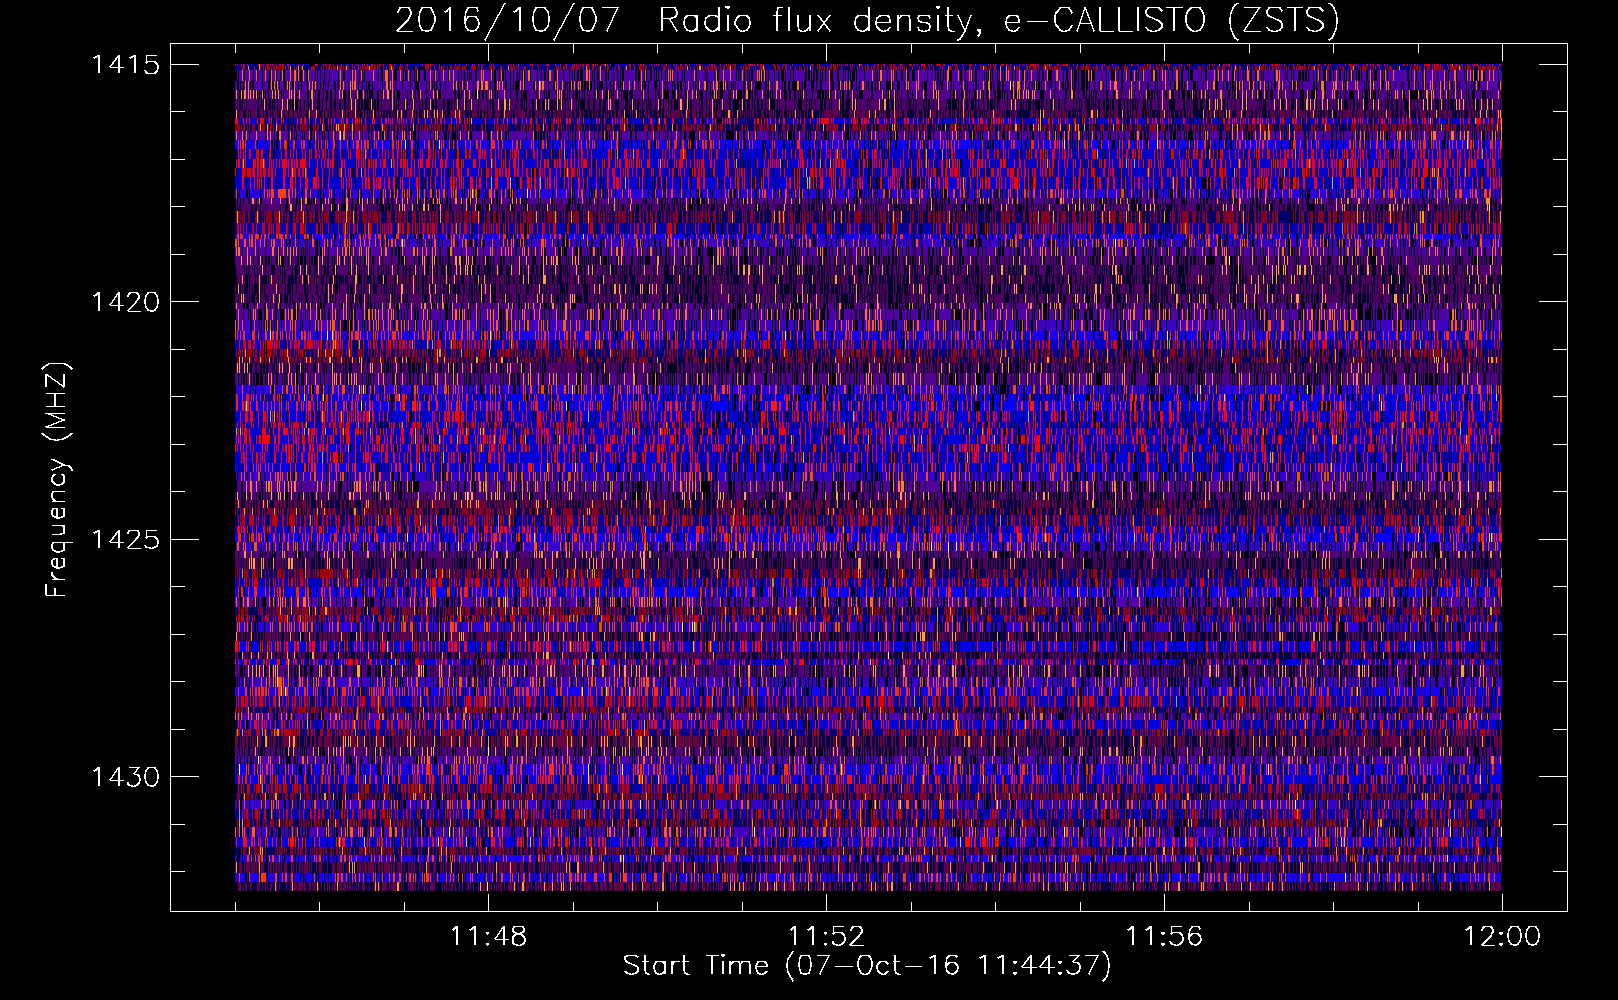Image resolution: width=1618 pixels, height=1000 pixels.
Task: Click the 1425 frequency tick label
Action: click(x=125, y=540)
